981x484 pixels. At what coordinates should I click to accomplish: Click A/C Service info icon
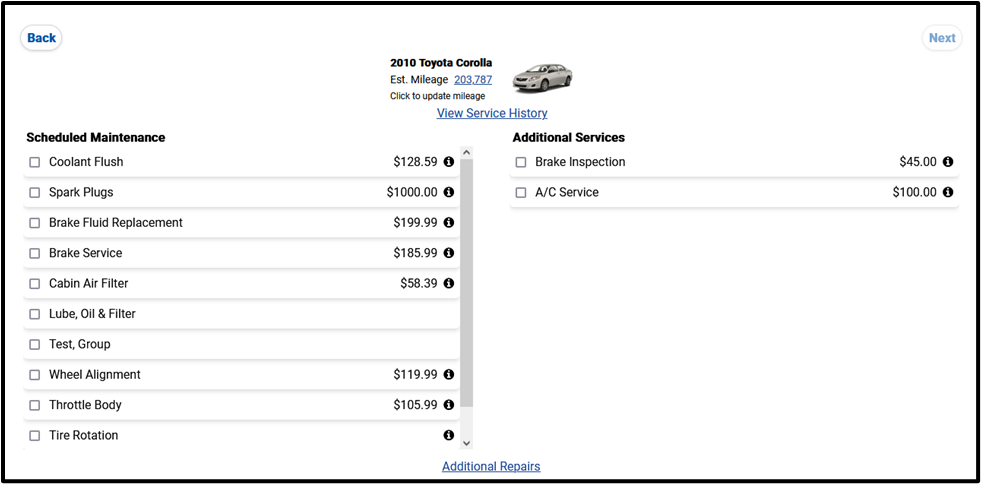pyautogui.click(x=948, y=192)
